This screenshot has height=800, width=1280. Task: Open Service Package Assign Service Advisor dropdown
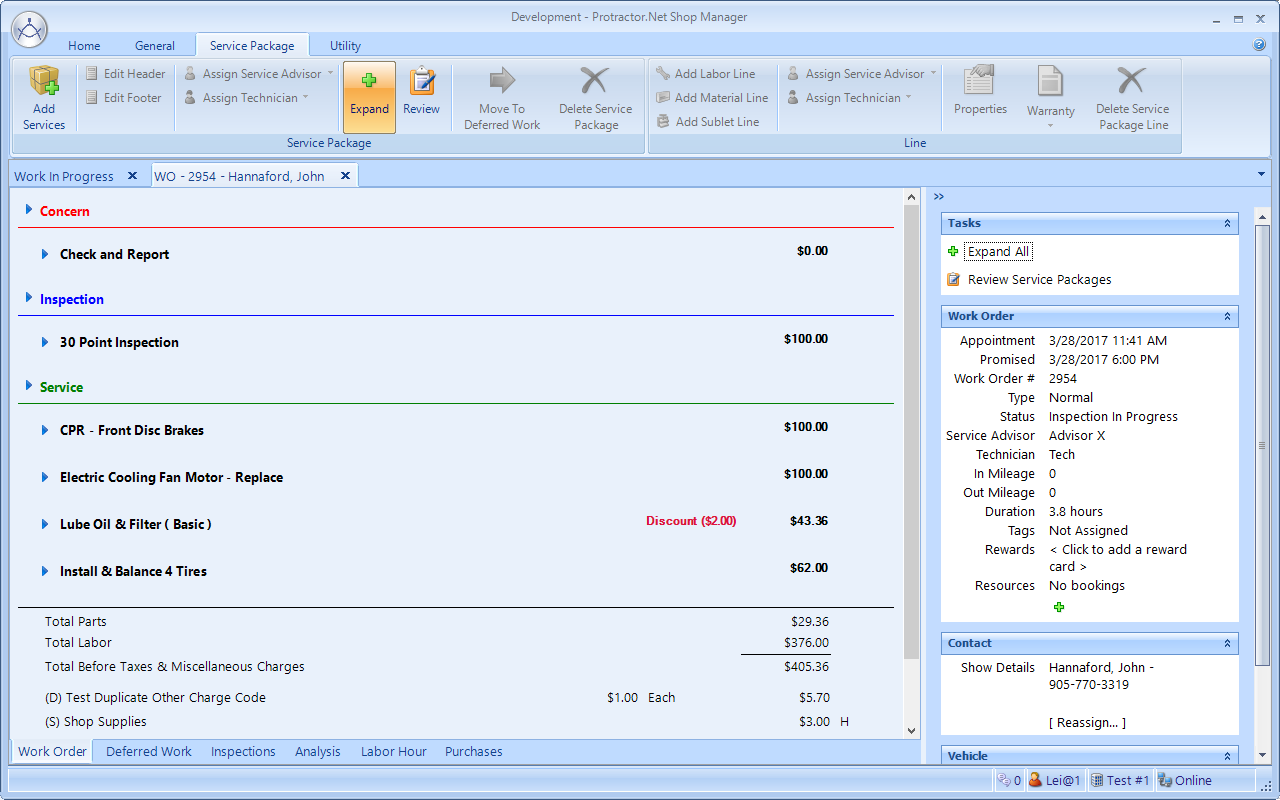pyautogui.click(x=259, y=74)
